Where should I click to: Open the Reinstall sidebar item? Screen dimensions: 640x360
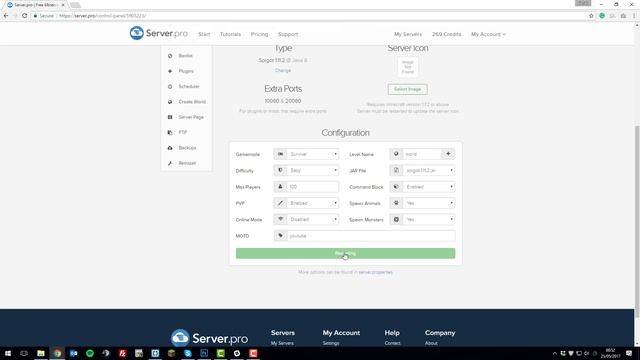(x=187, y=163)
